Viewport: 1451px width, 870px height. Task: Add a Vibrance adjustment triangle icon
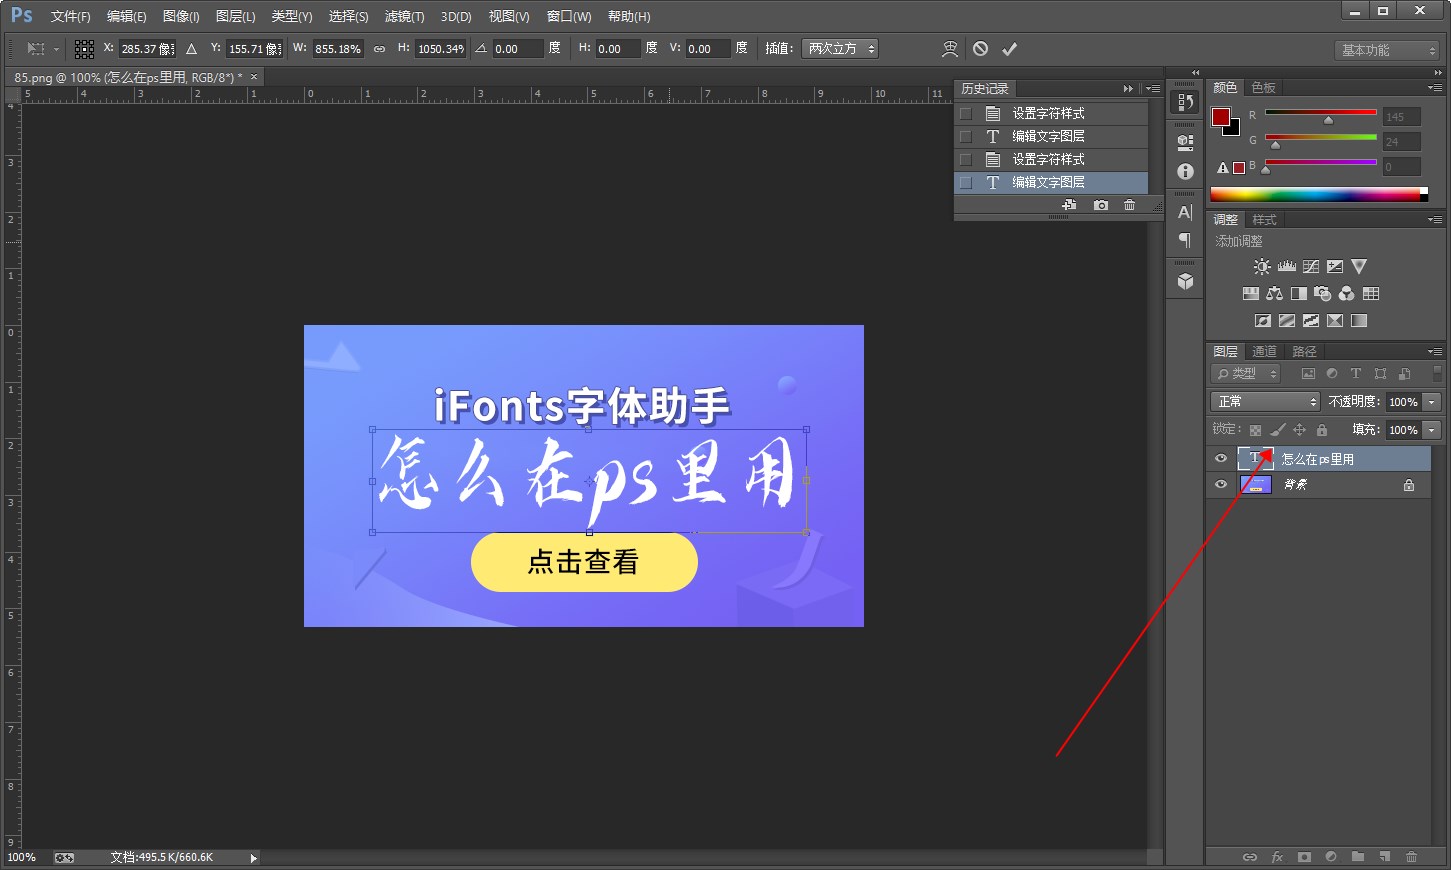1359,267
